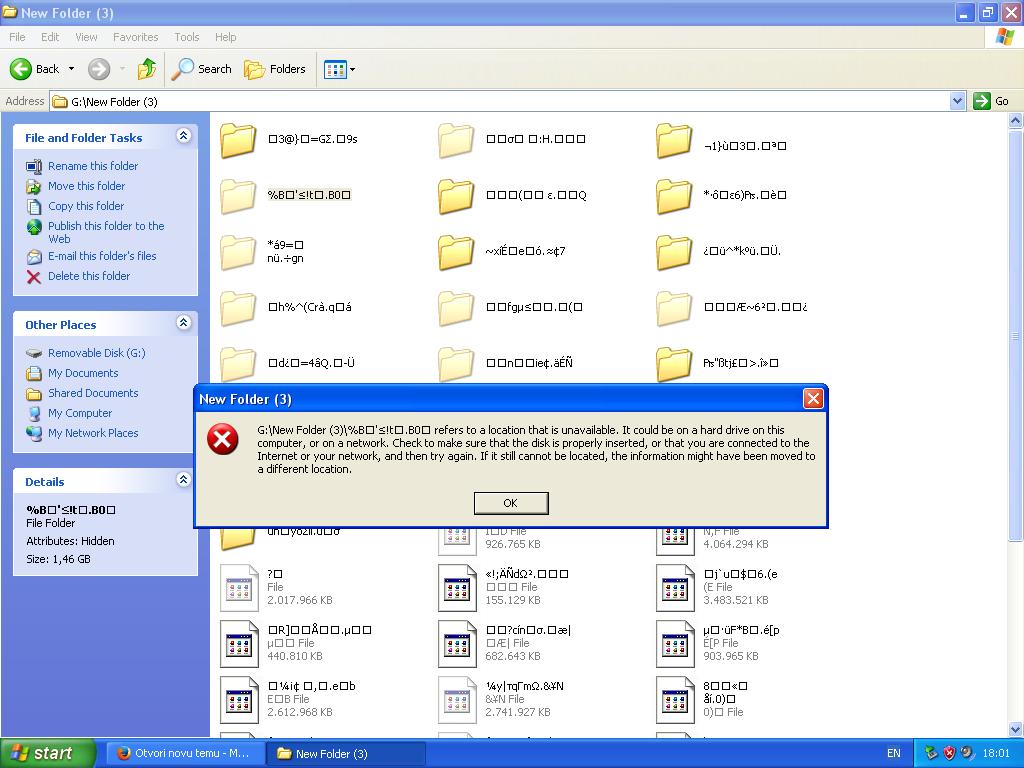The height and width of the screenshot is (768, 1024).
Task: Open My Documents from Other Places
Action: (83, 374)
